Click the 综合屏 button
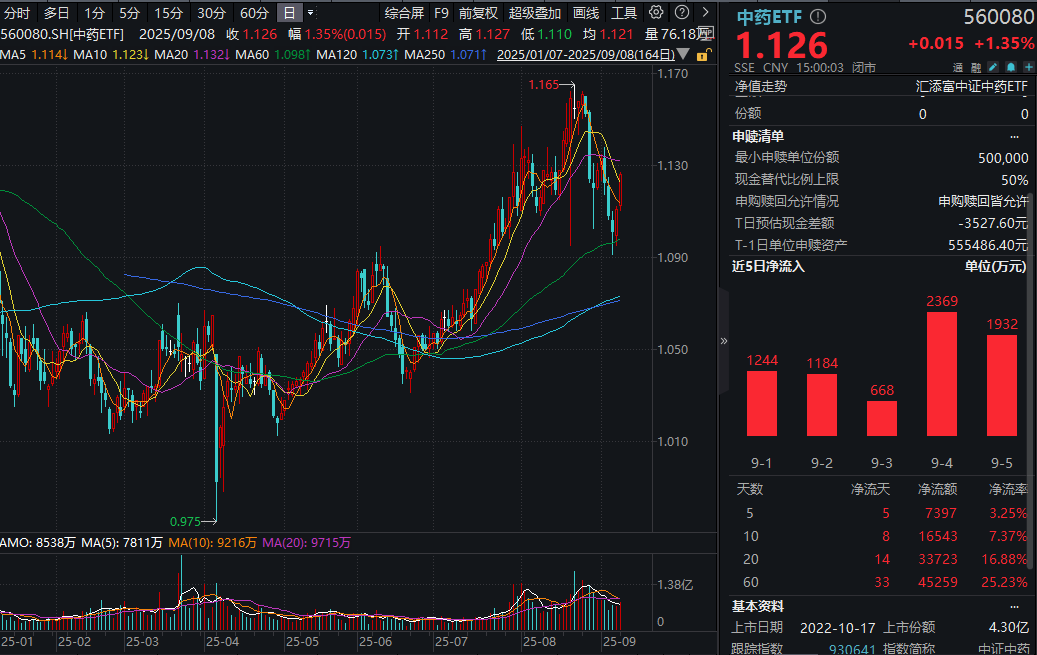Viewport: 1037px width, 655px height. click(403, 13)
